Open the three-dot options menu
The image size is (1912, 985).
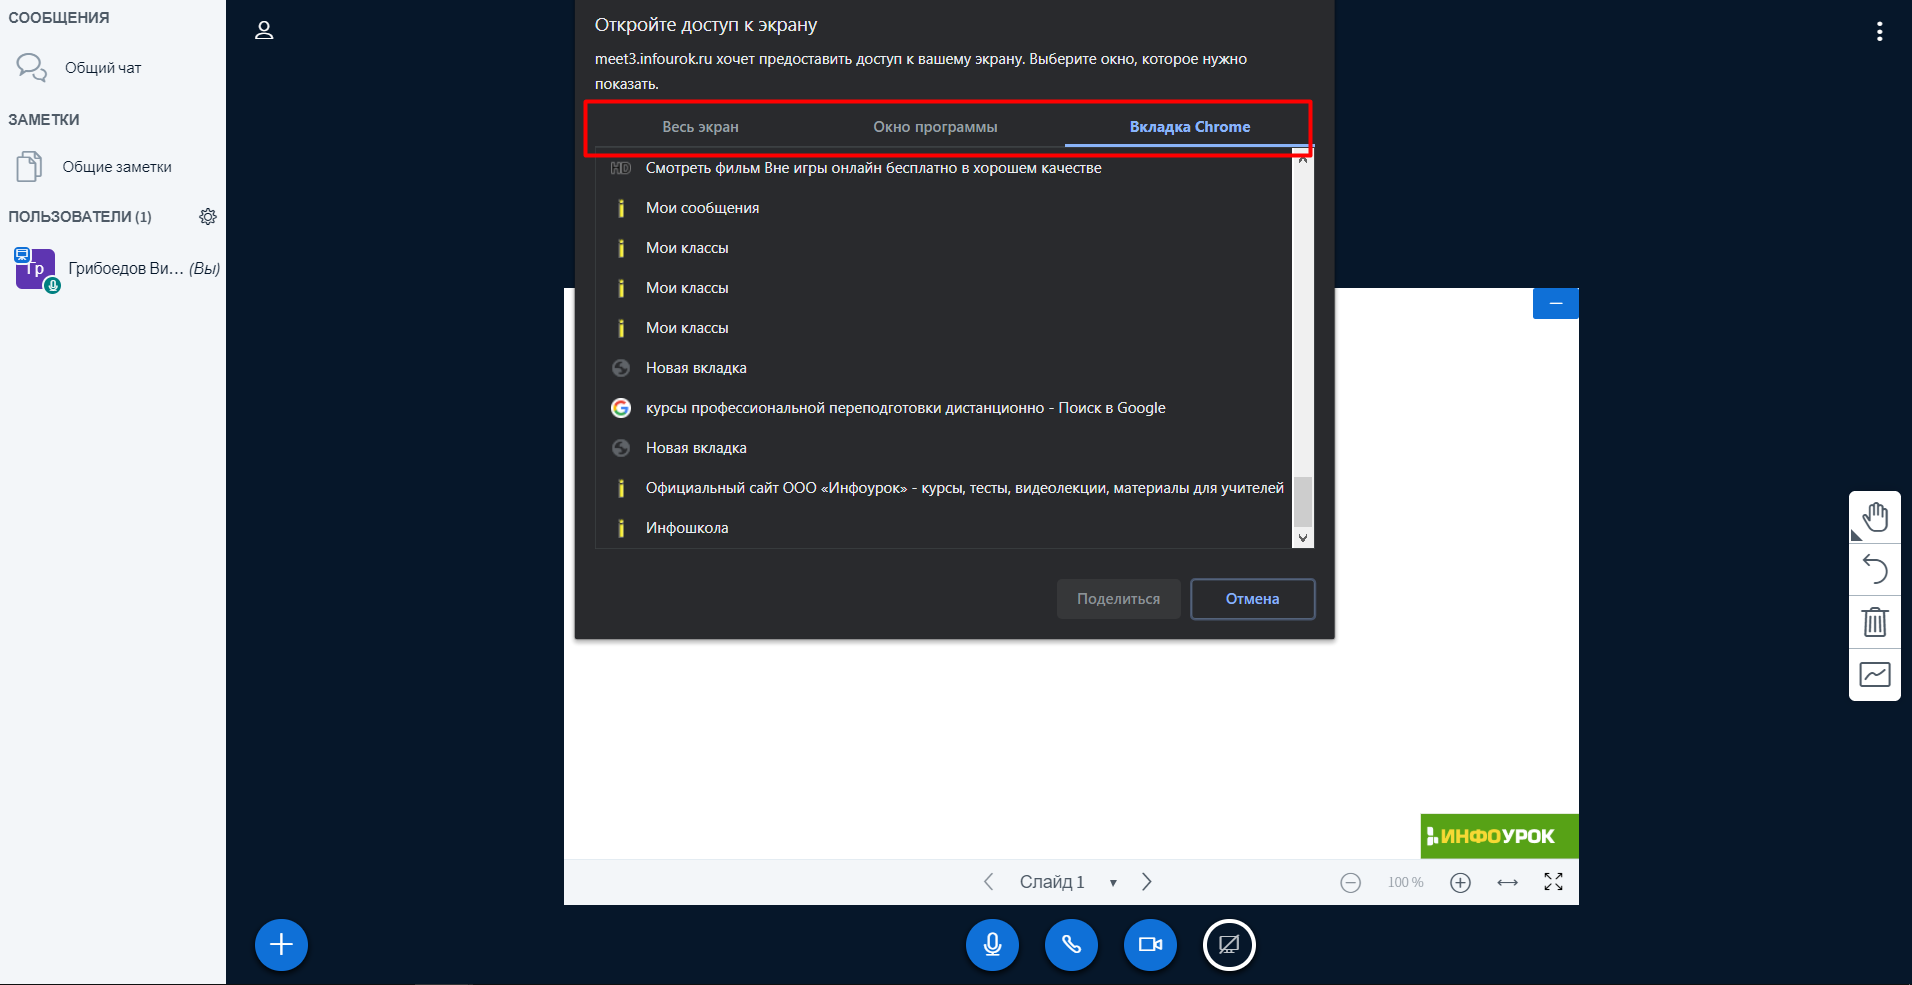point(1880,32)
